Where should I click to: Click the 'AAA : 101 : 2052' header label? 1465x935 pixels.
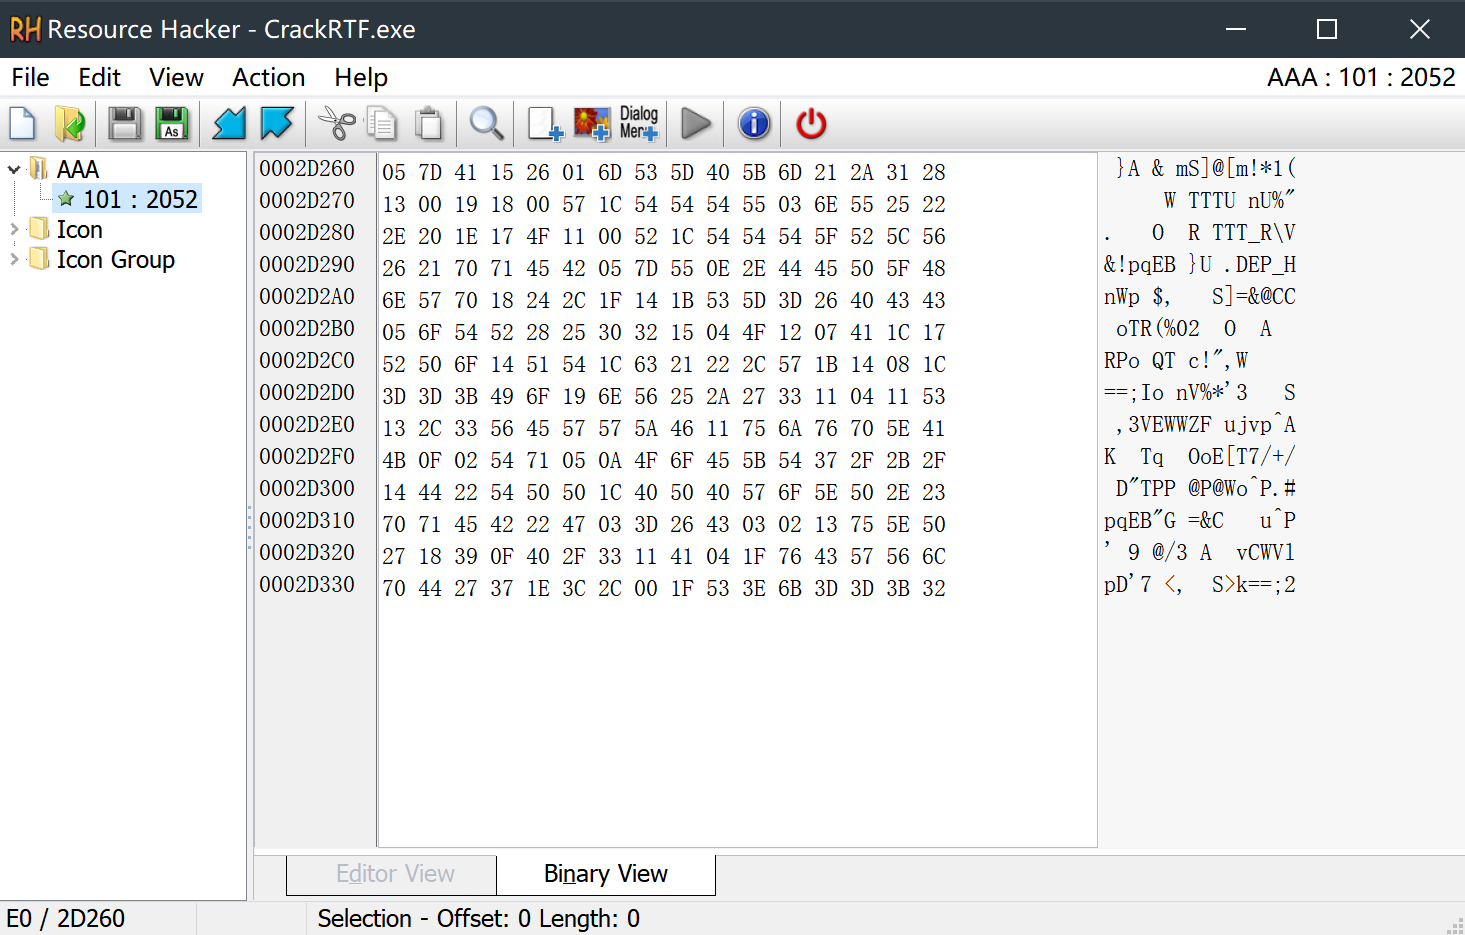1361,77
